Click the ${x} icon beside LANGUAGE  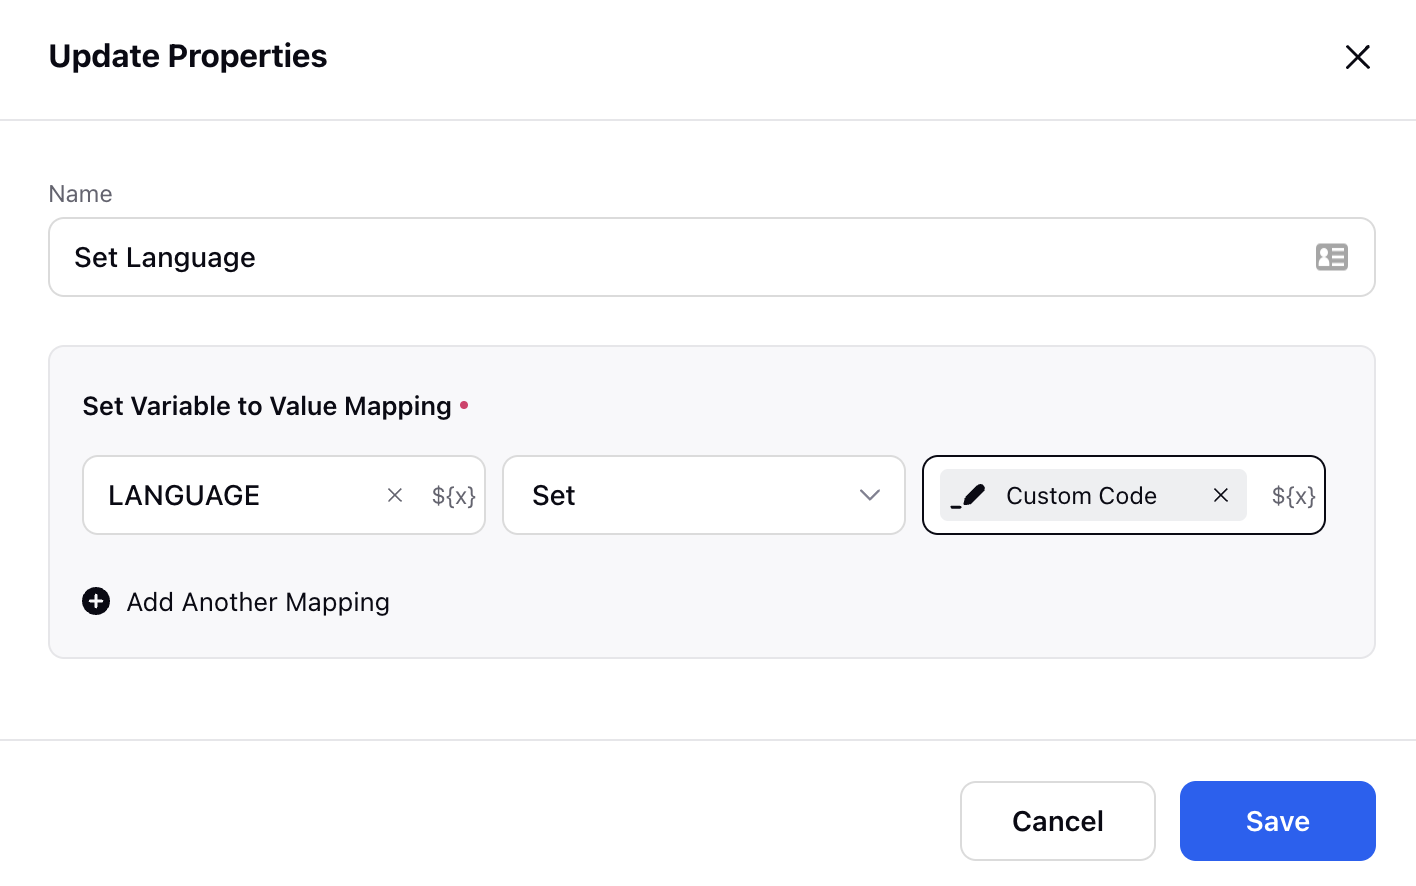tap(453, 495)
